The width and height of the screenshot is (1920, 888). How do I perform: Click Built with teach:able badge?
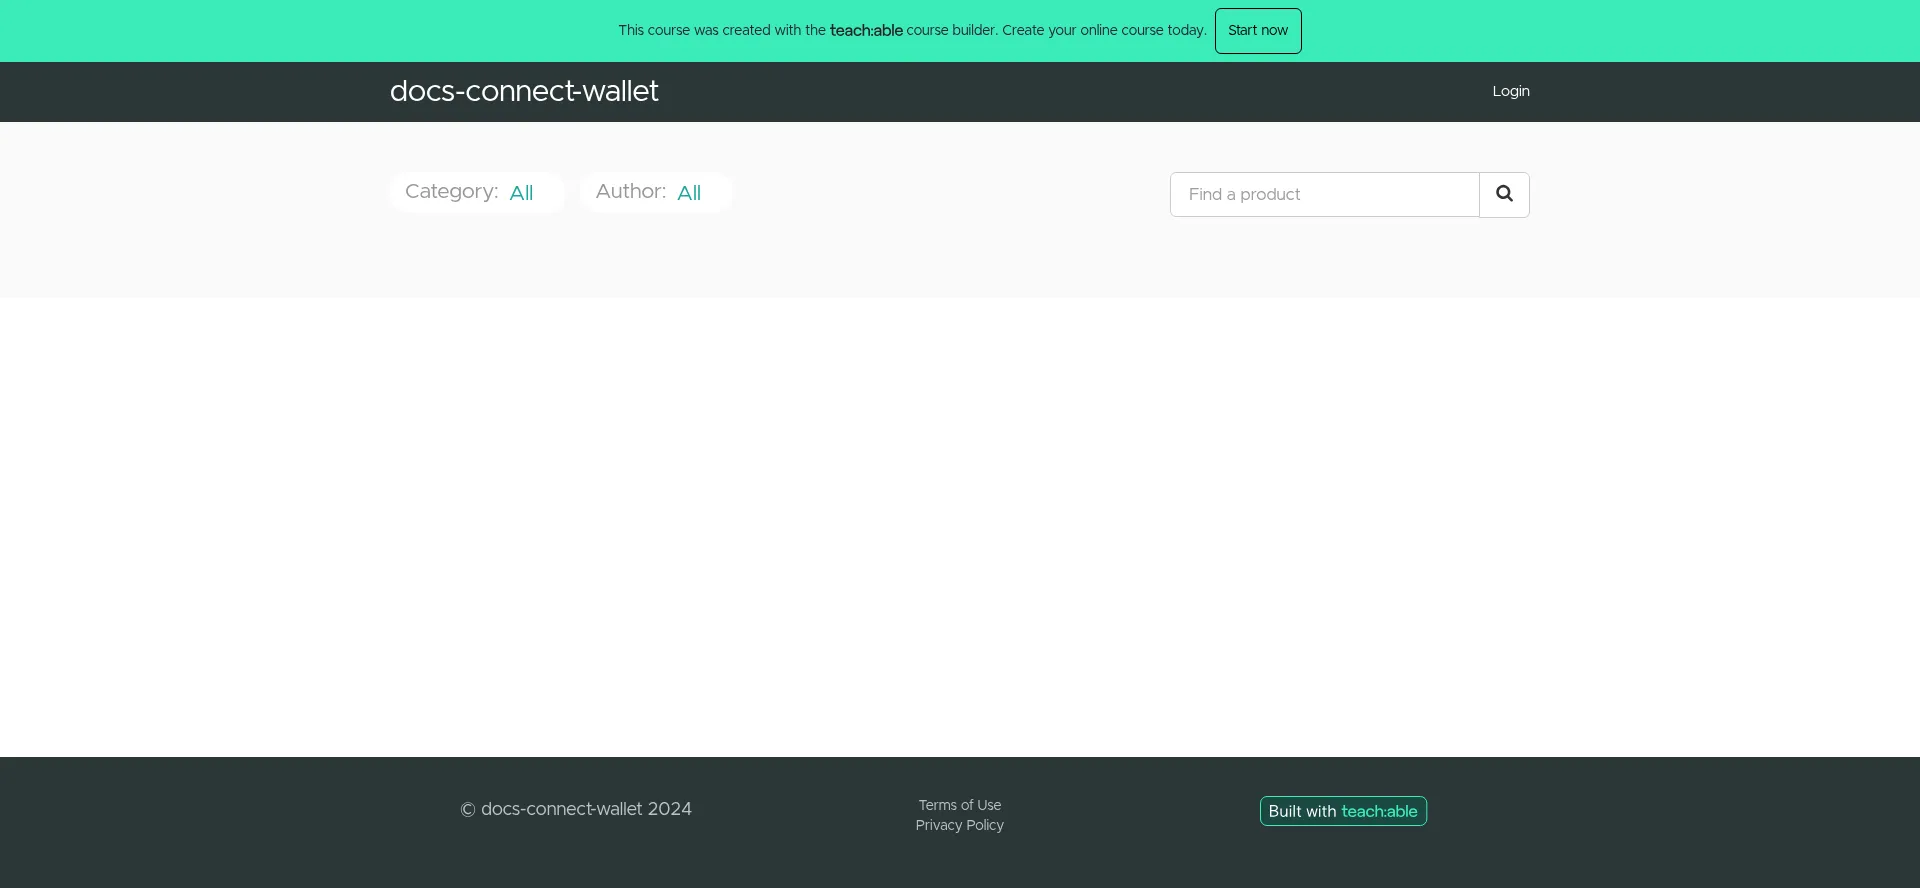[x=1343, y=811]
